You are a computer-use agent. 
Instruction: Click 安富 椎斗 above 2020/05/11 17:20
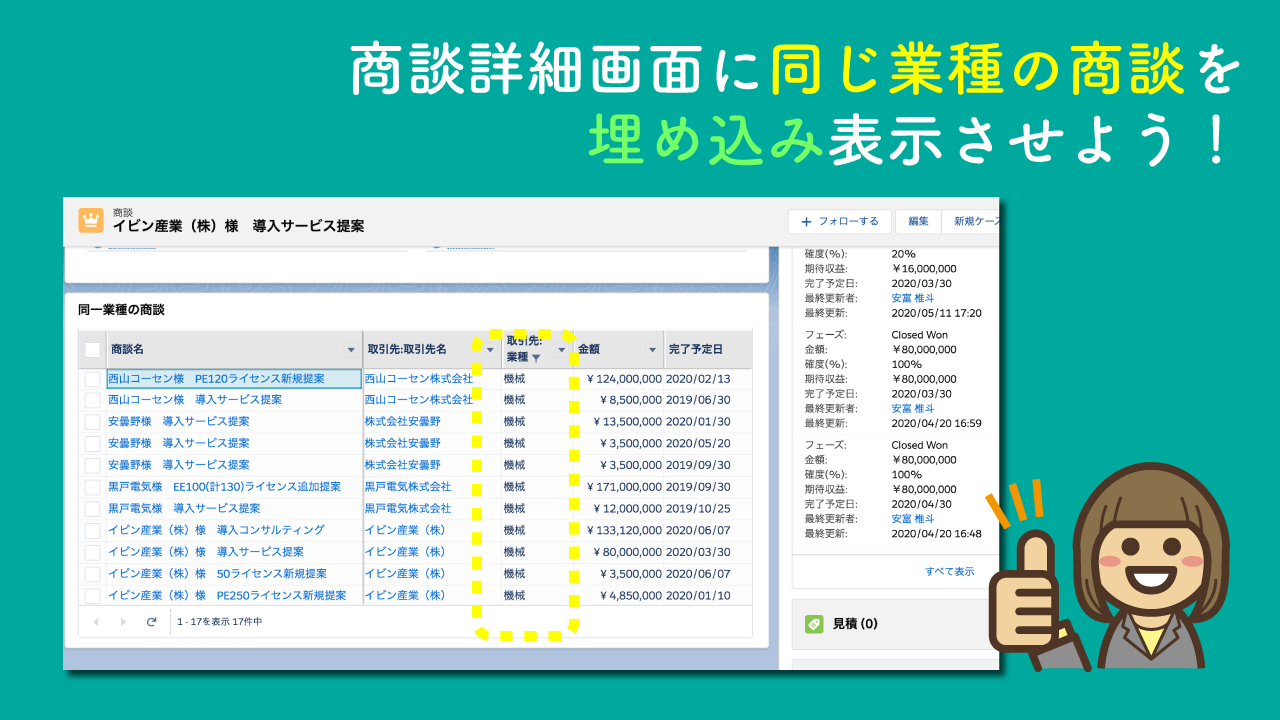pos(913,298)
